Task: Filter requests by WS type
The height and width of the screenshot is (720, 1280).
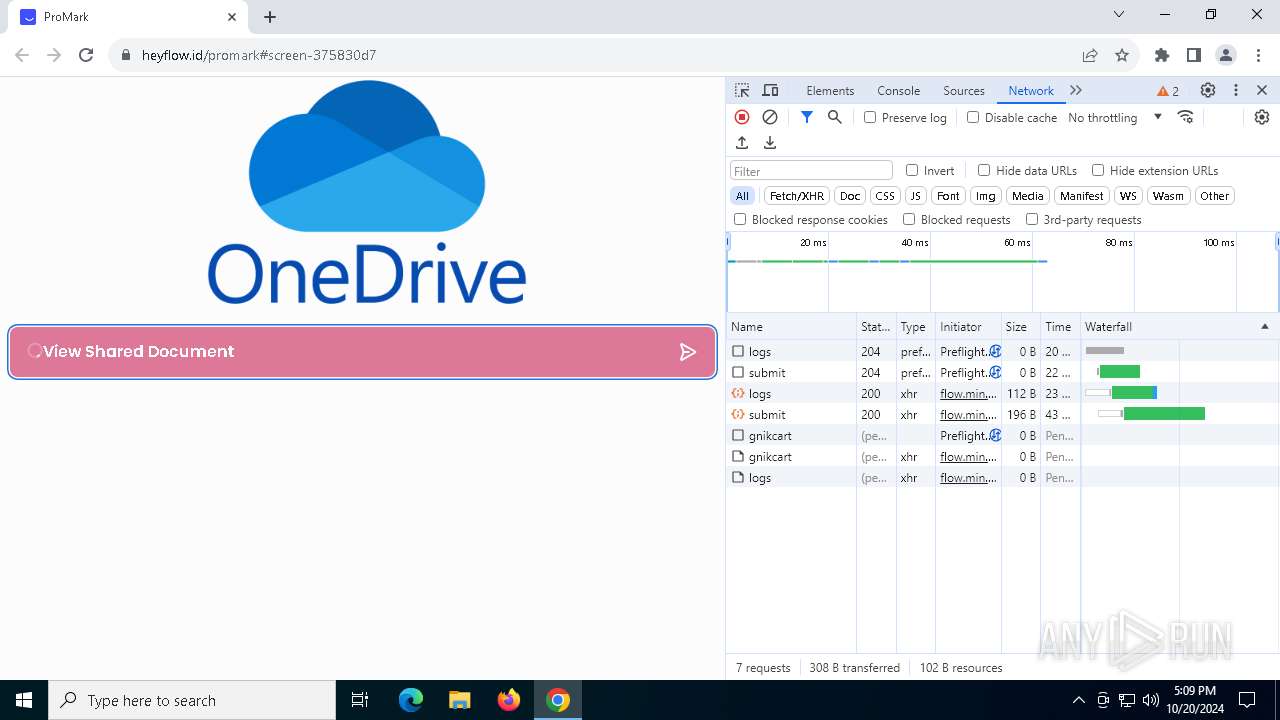Action: pyautogui.click(x=1128, y=196)
